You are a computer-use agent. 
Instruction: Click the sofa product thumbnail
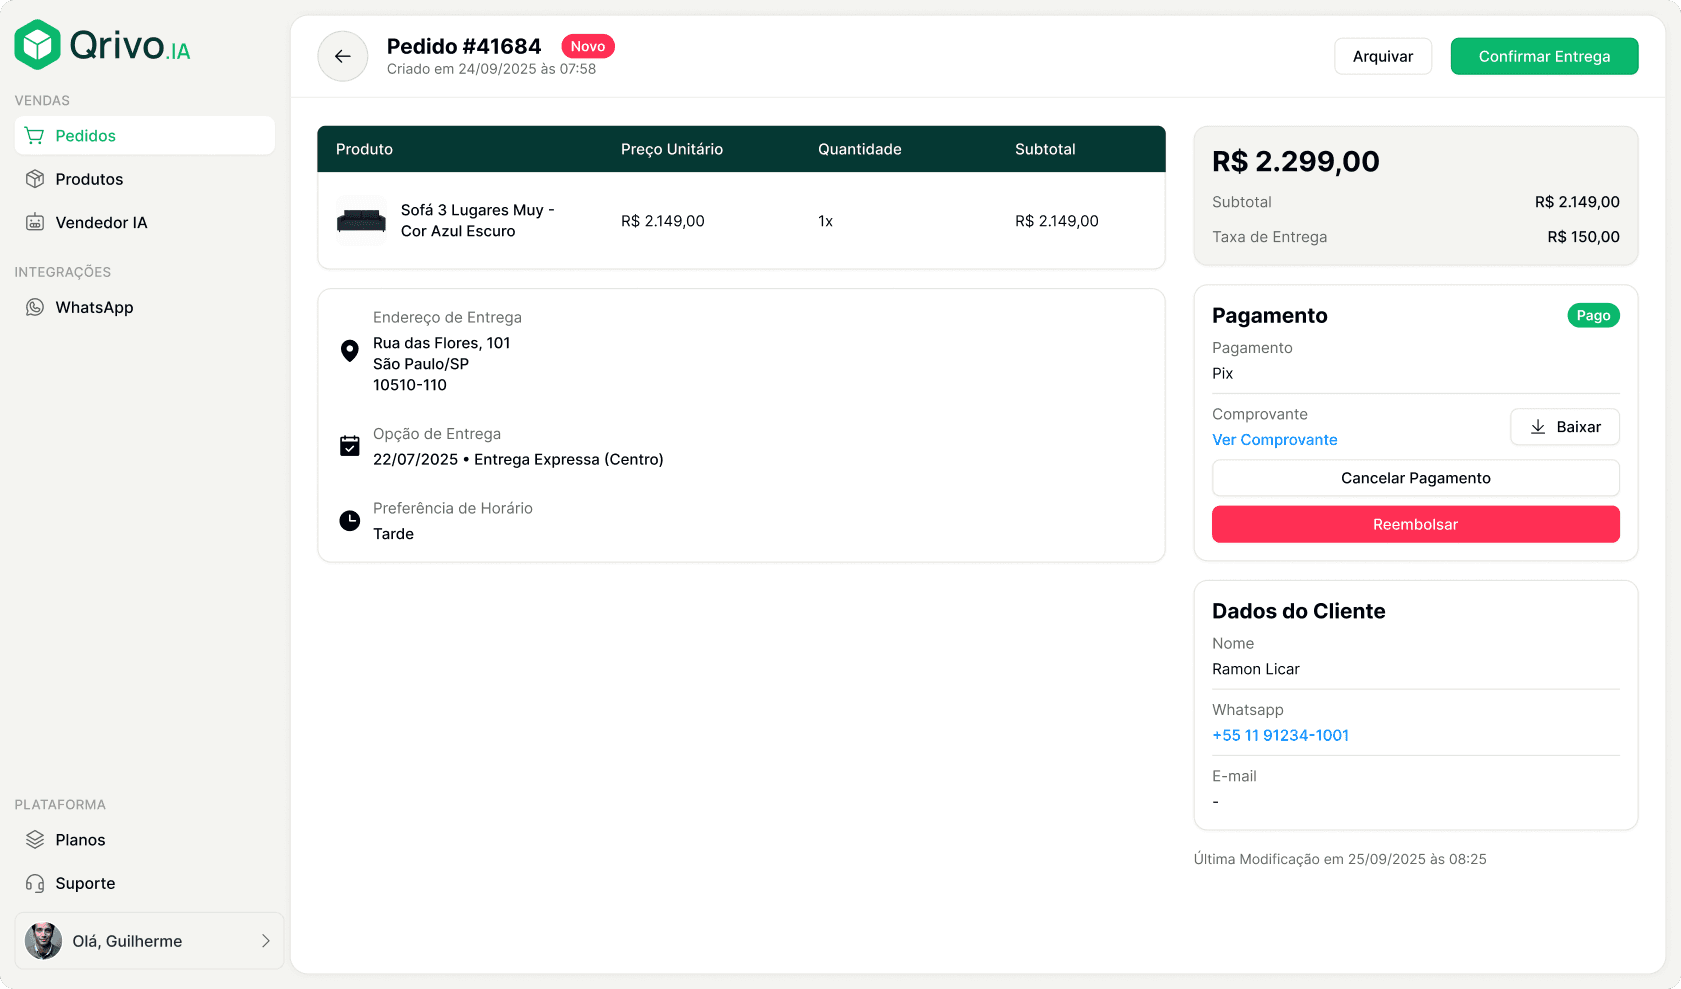point(361,221)
